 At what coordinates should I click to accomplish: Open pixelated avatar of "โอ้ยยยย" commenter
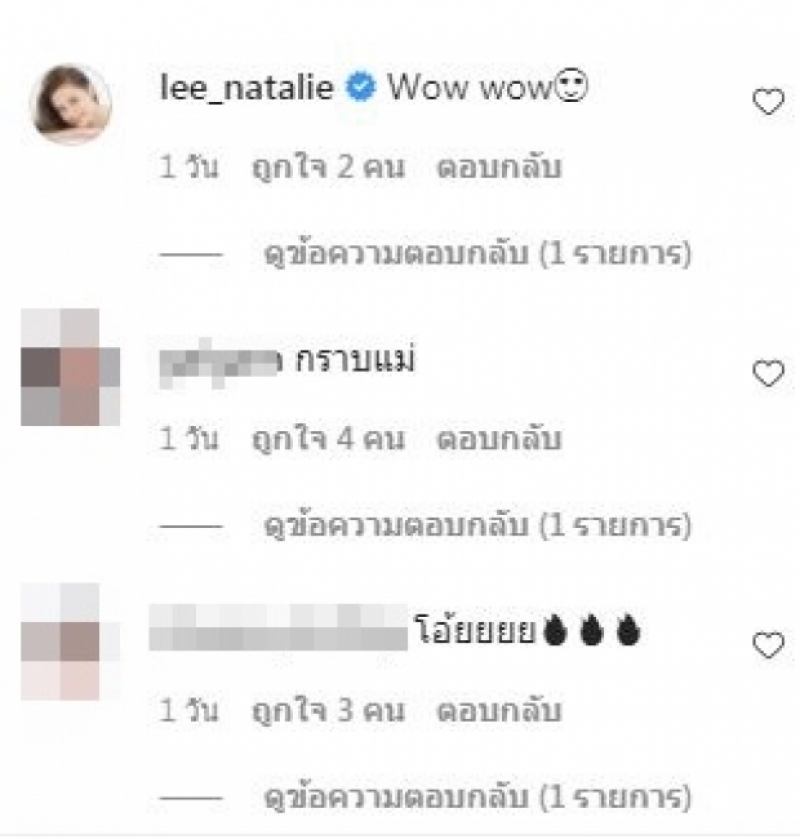[70, 642]
